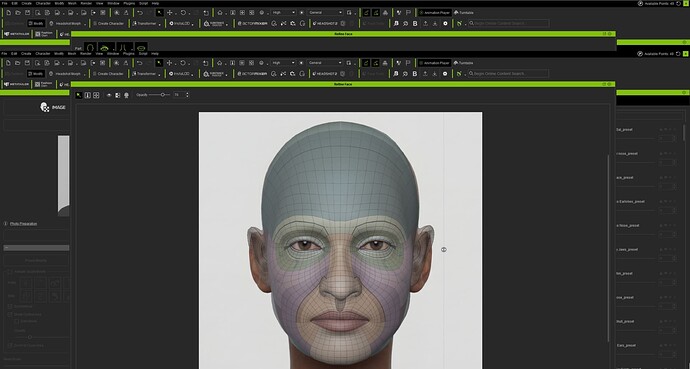The width and height of the screenshot is (690, 369).
Task: Select eye Part icon in back window
Action: (x=104, y=47)
